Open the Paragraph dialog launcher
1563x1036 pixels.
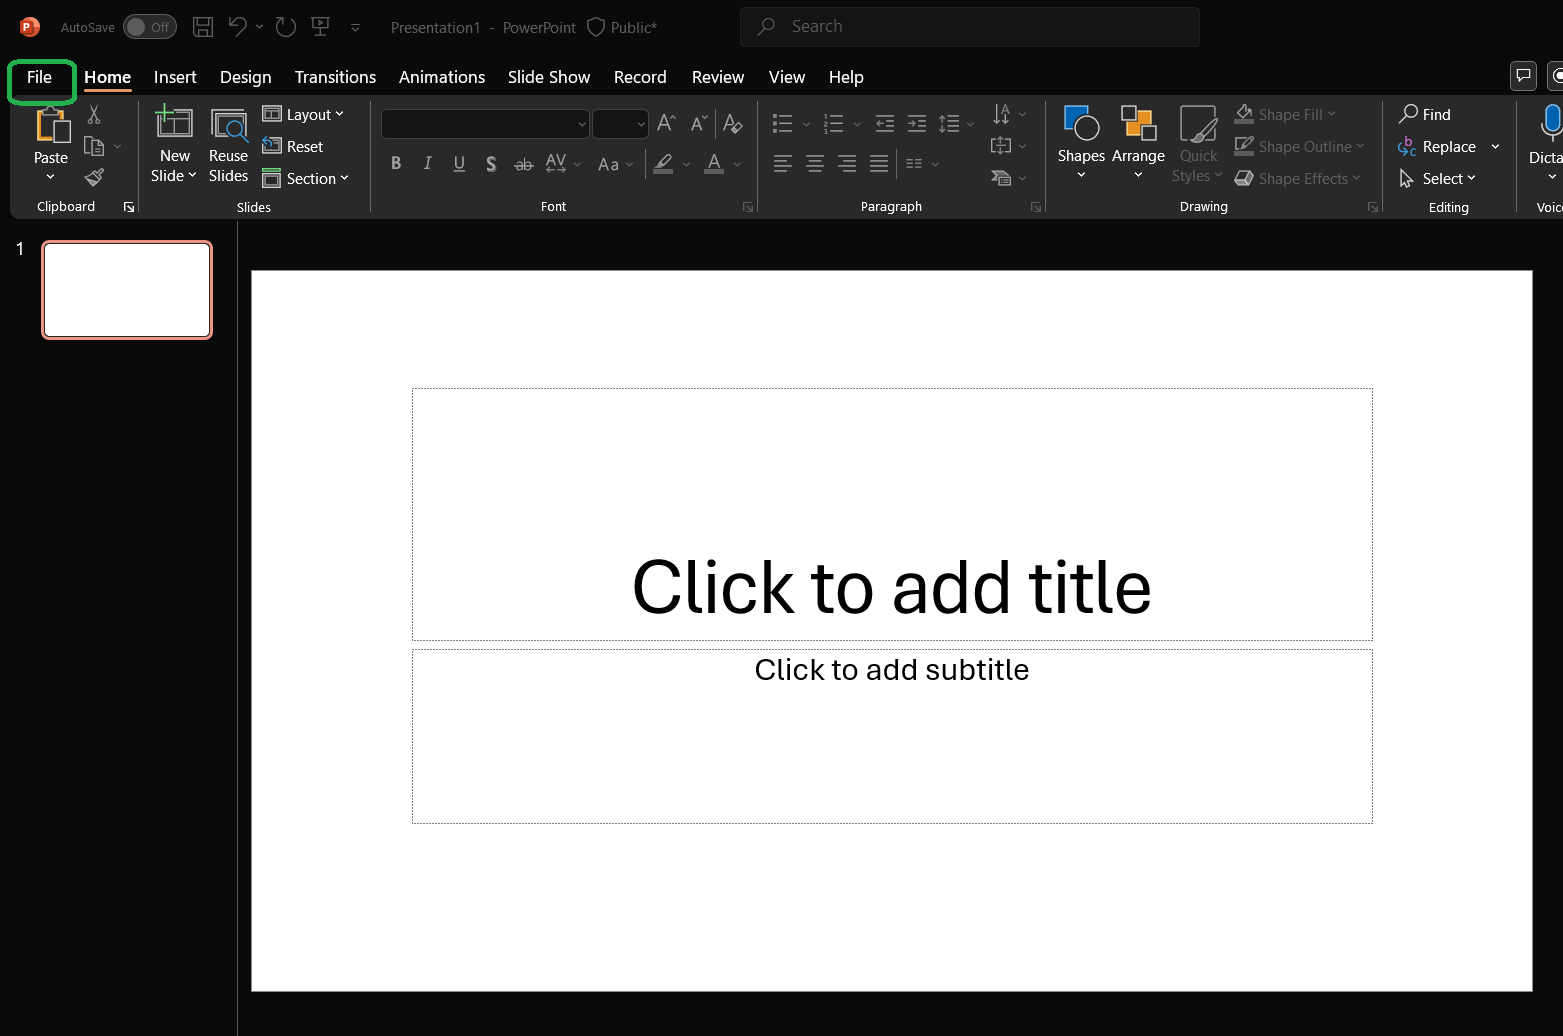pyautogui.click(x=1036, y=207)
